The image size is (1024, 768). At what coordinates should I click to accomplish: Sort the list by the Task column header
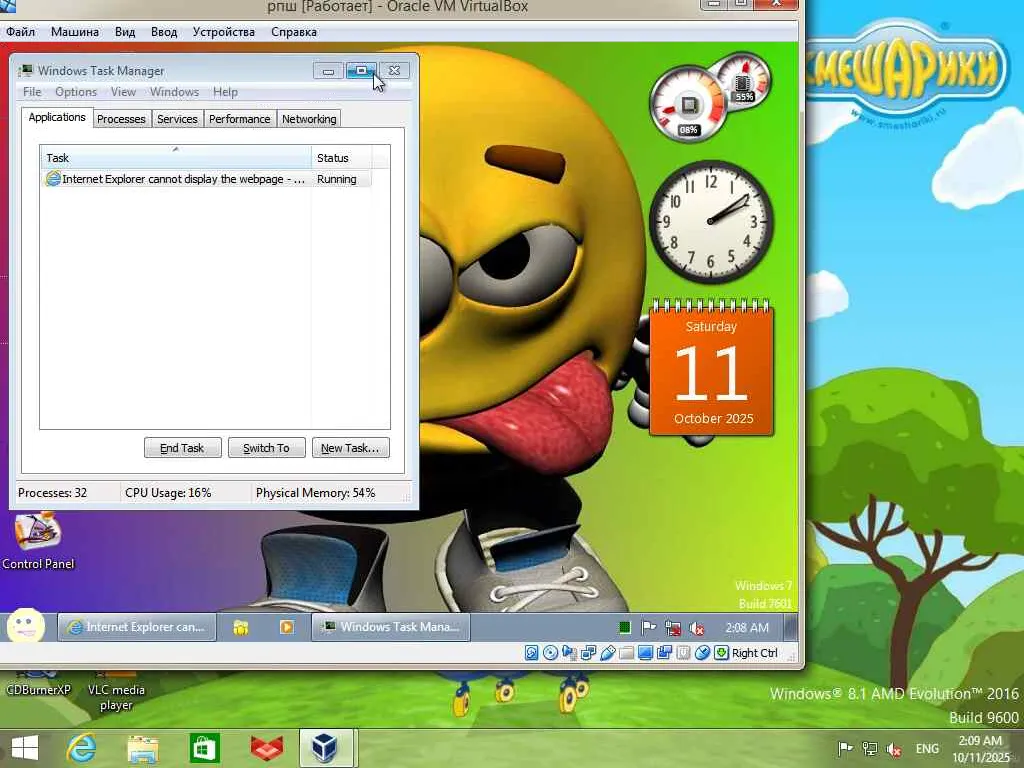pyautogui.click(x=176, y=158)
